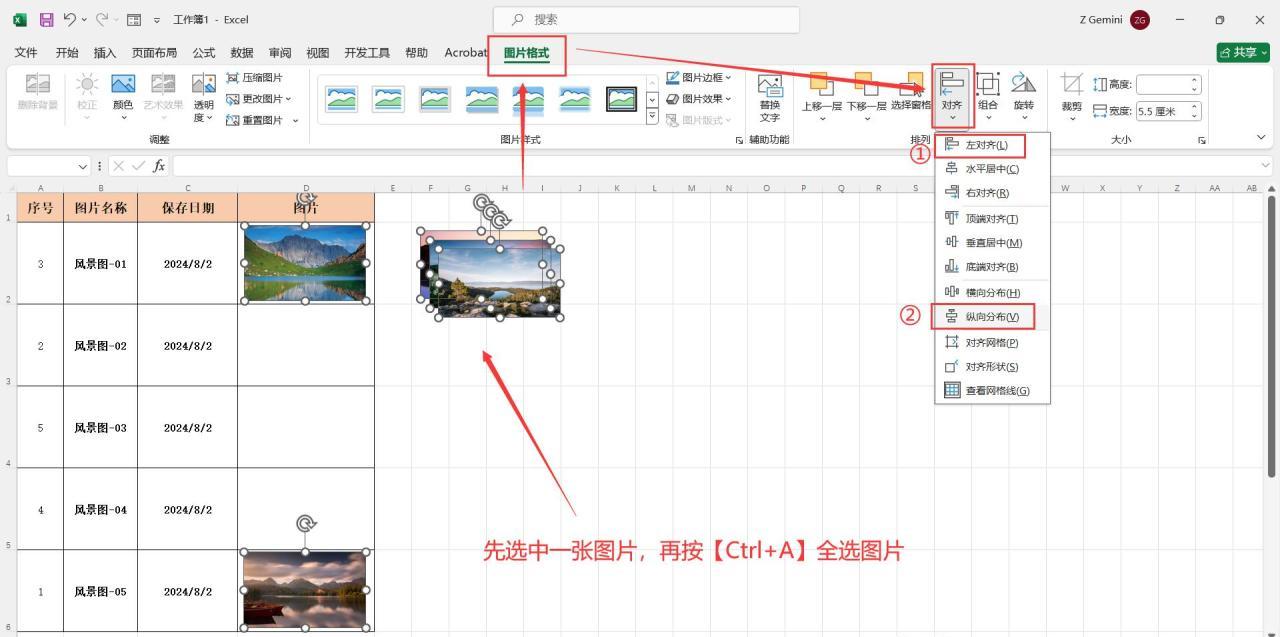This screenshot has width=1280, height=637.
Task: Expand the formula bar chevron
Action: (x=1266, y=166)
